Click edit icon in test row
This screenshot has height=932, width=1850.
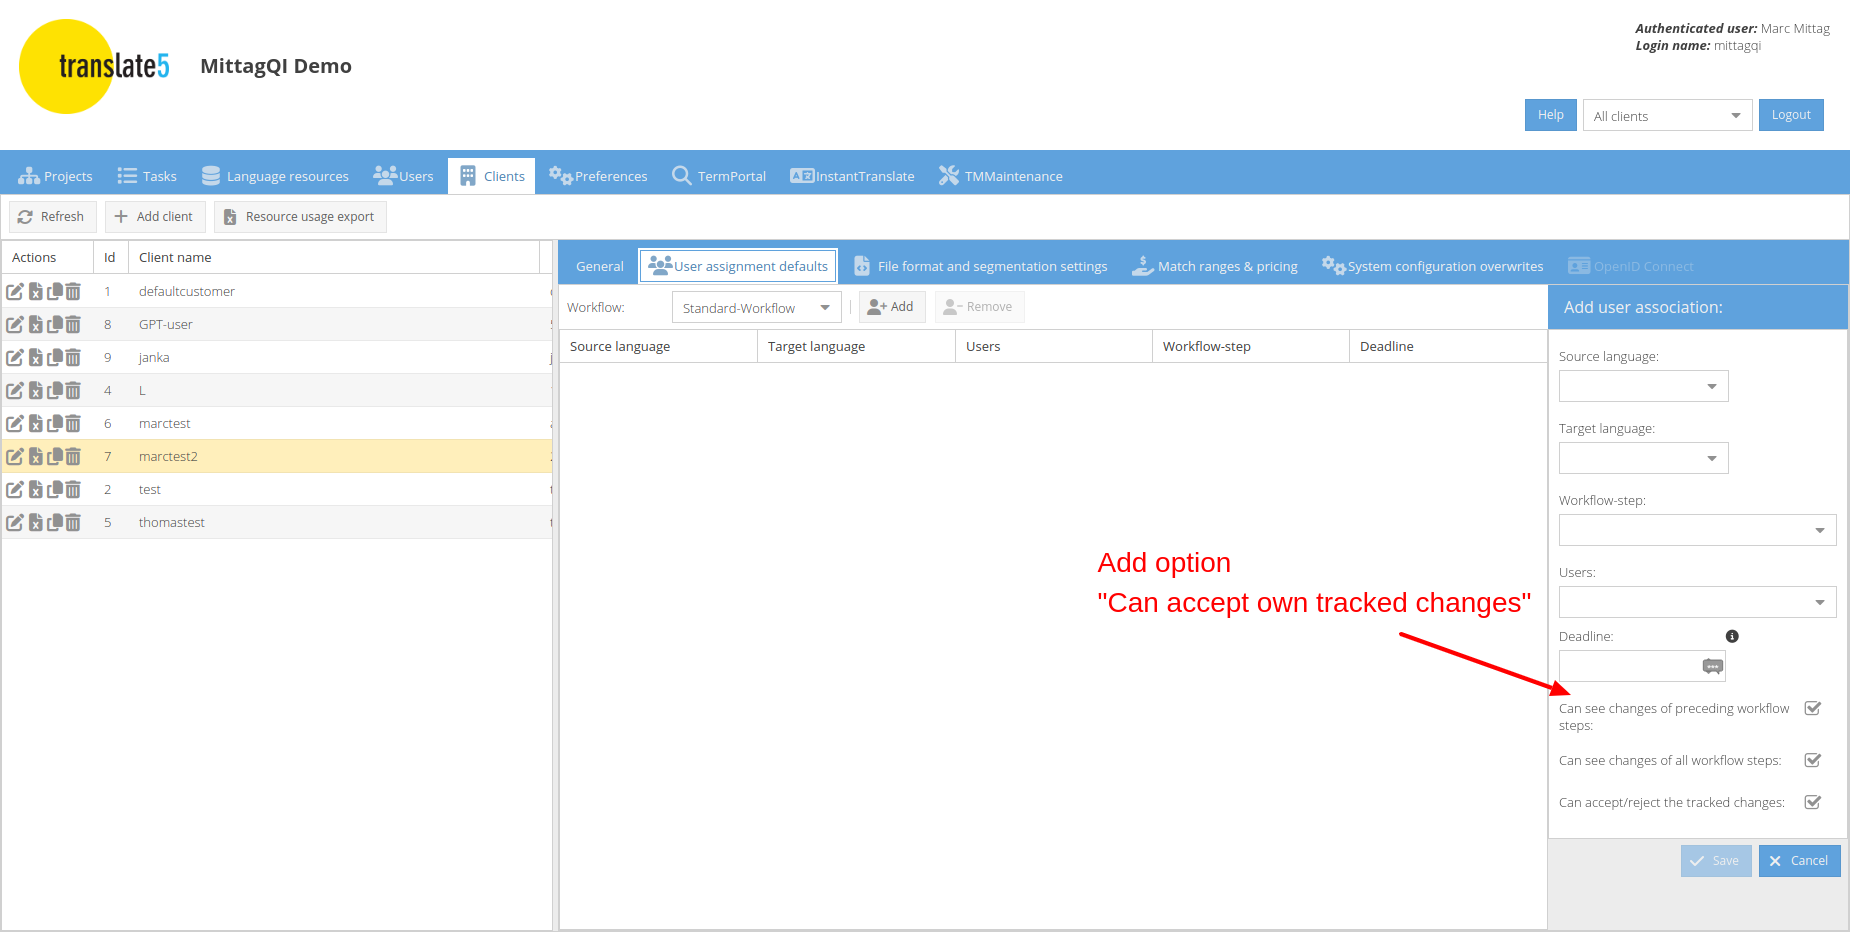tap(15, 489)
